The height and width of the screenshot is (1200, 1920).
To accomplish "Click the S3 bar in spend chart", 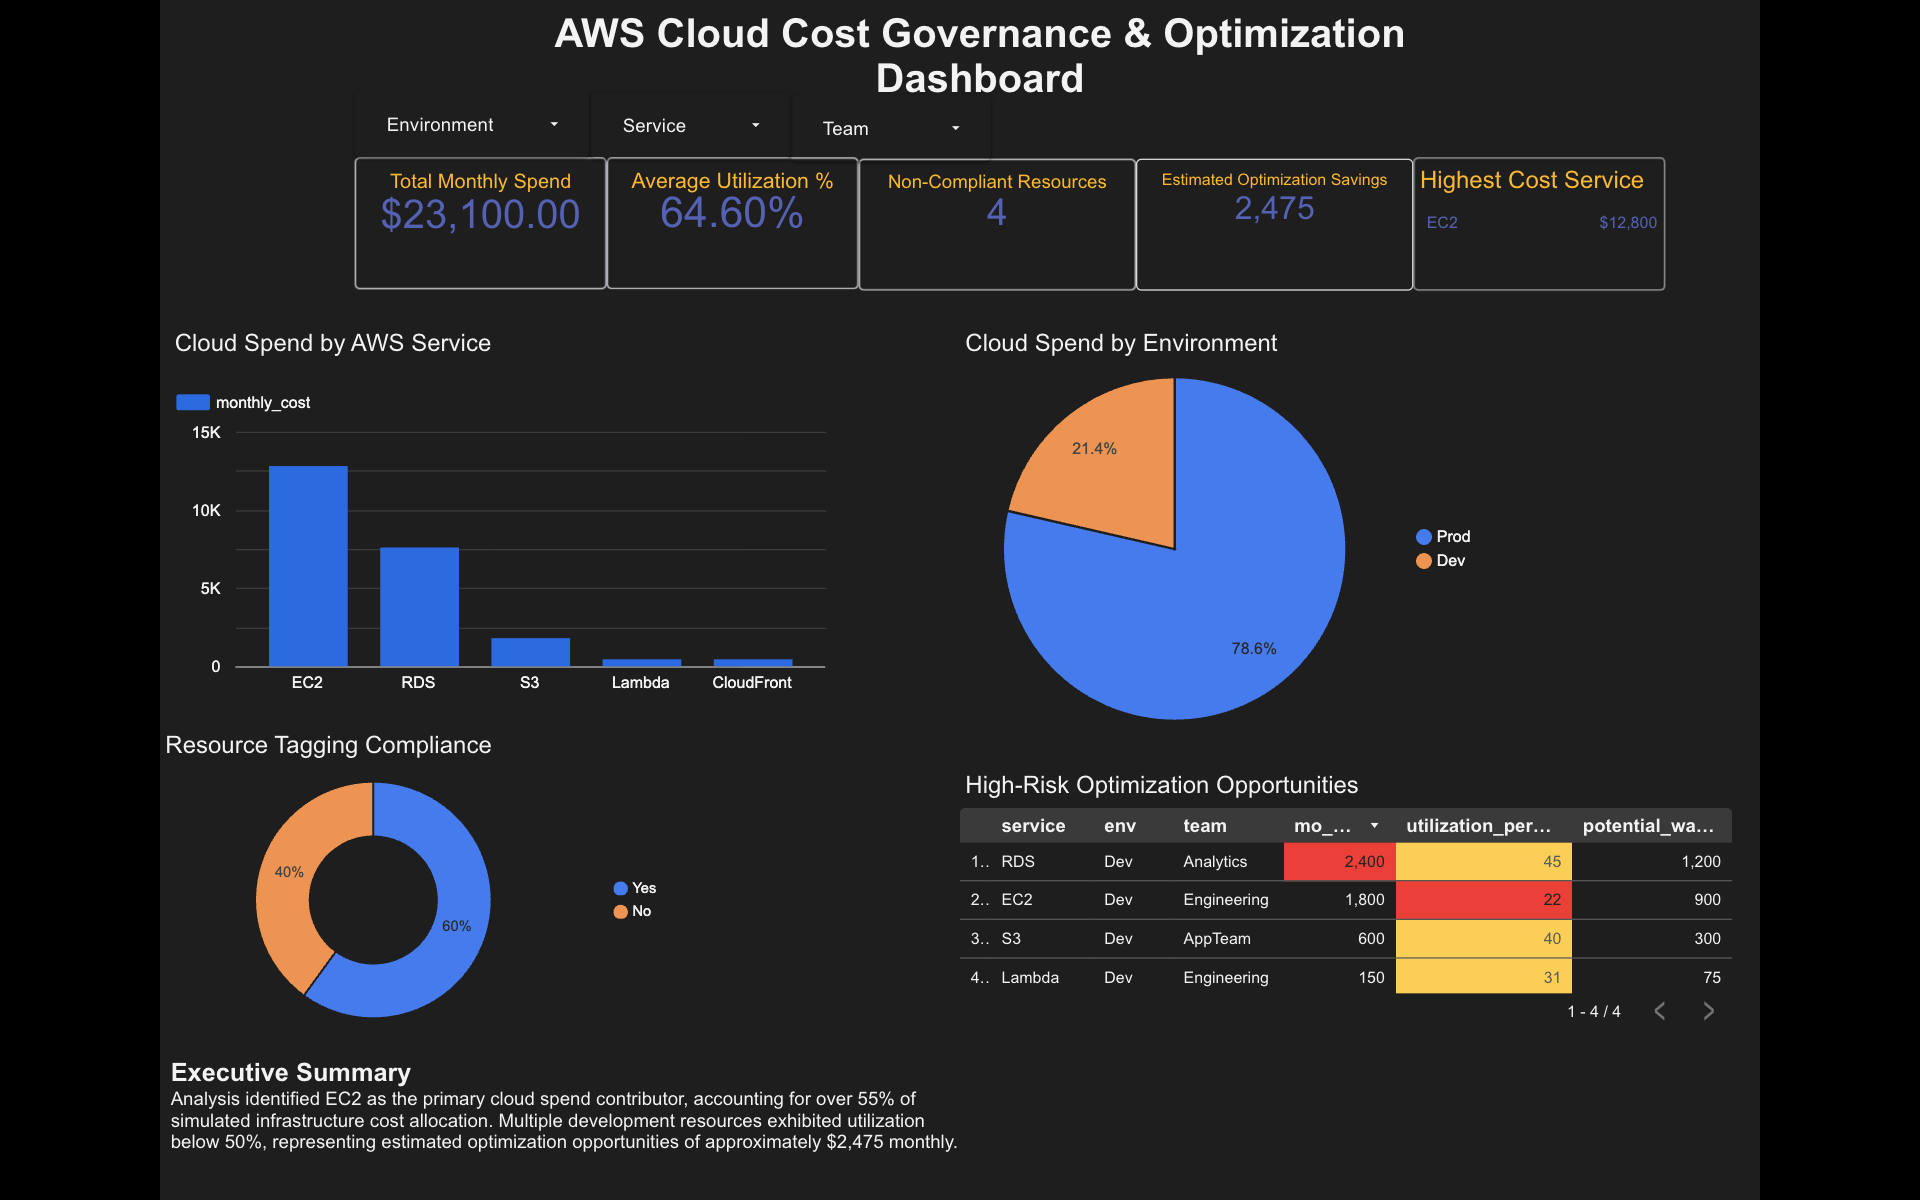I will [530, 652].
